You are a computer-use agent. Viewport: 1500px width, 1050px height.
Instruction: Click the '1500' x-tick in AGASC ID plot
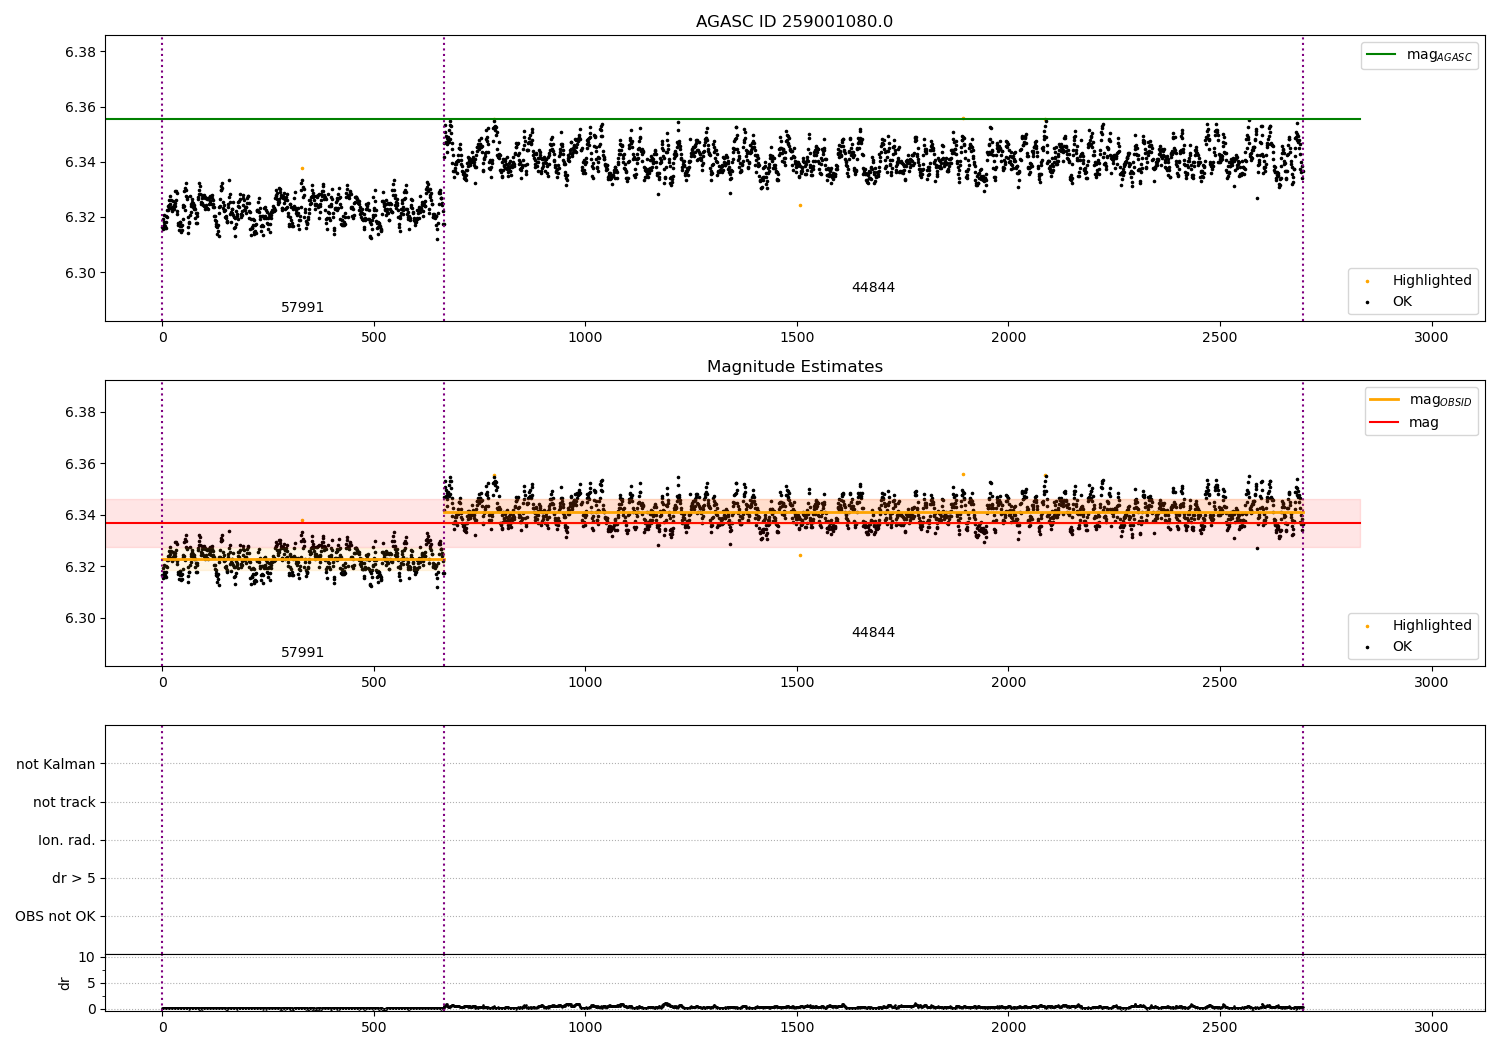[796, 337]
